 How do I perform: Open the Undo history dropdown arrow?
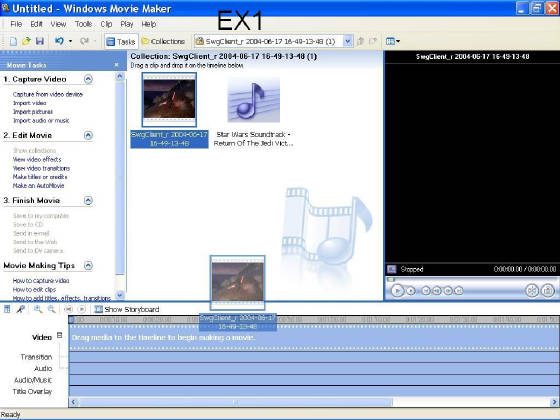click(70, 41)
